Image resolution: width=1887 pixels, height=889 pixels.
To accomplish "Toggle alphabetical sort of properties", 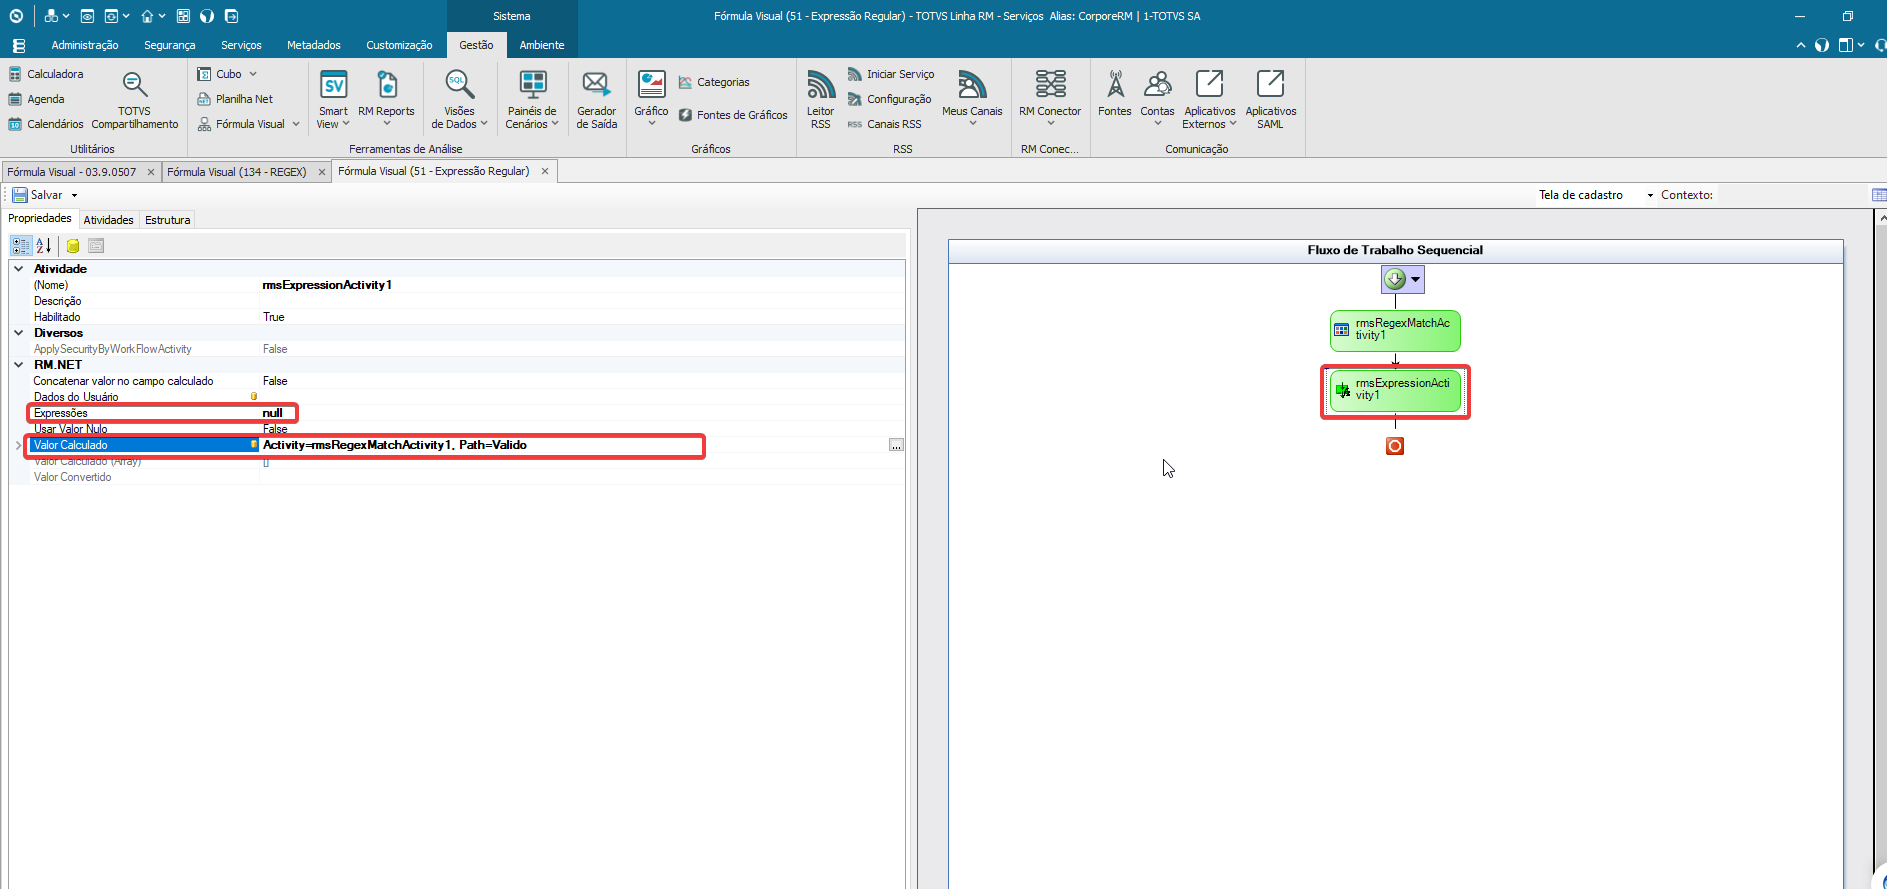I will [x=44, y=246].
